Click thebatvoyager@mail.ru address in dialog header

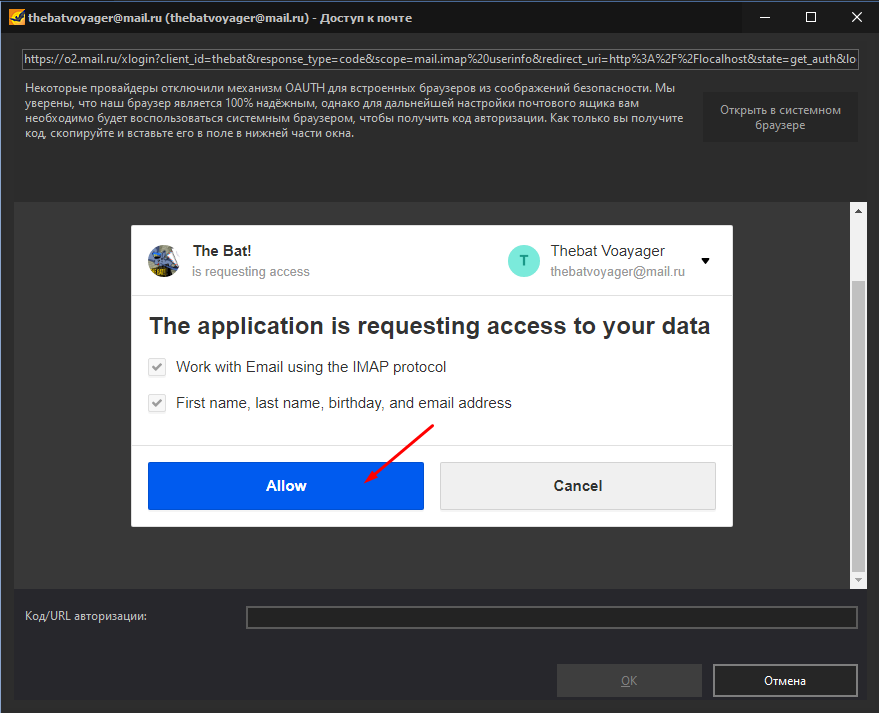coord(618,272)
